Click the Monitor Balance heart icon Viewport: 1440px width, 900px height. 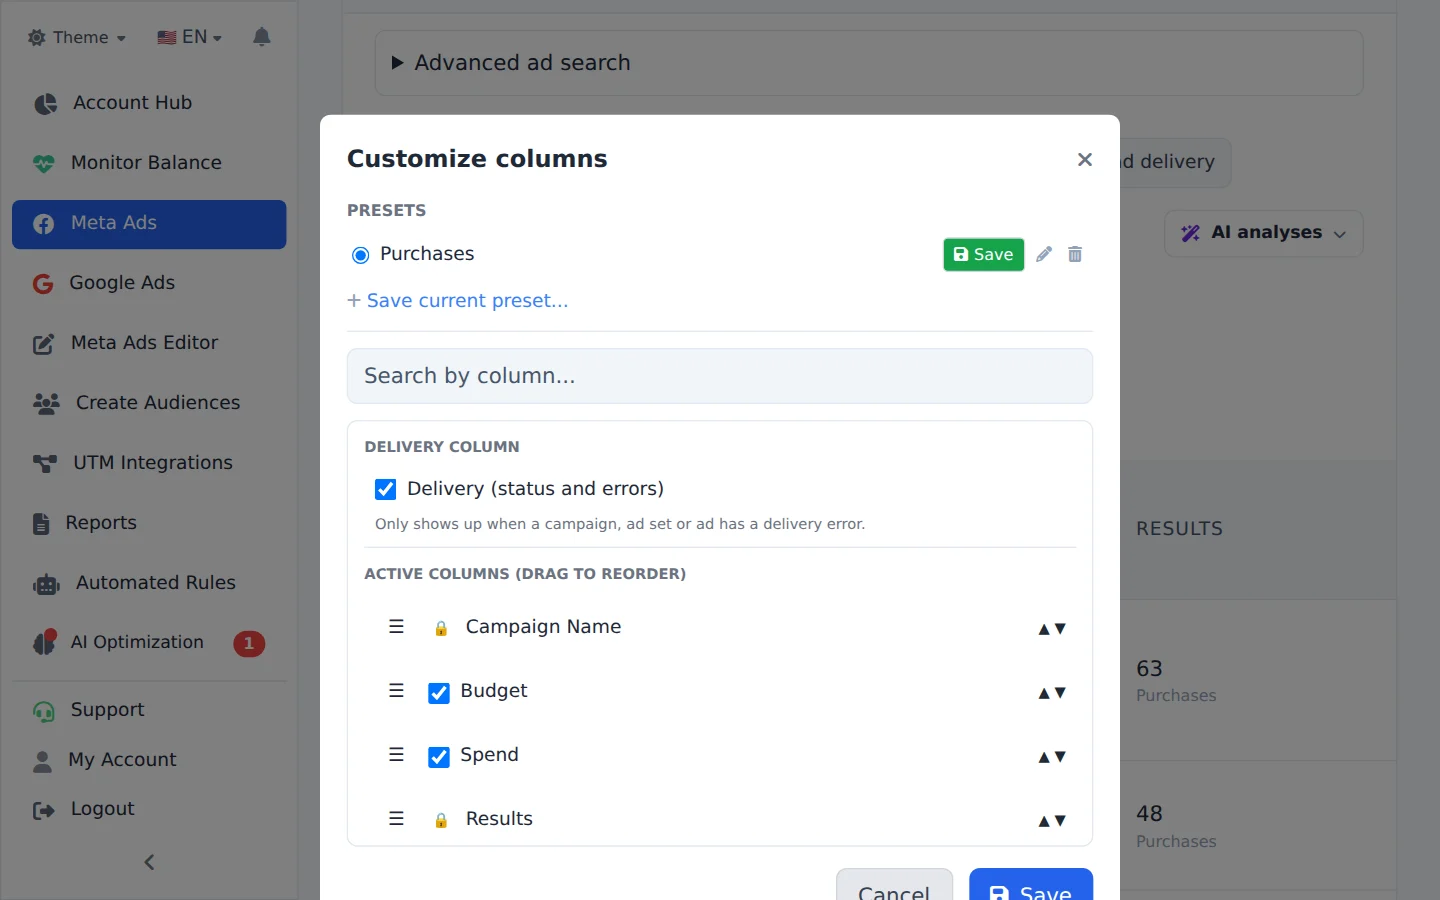click(43, 163)
